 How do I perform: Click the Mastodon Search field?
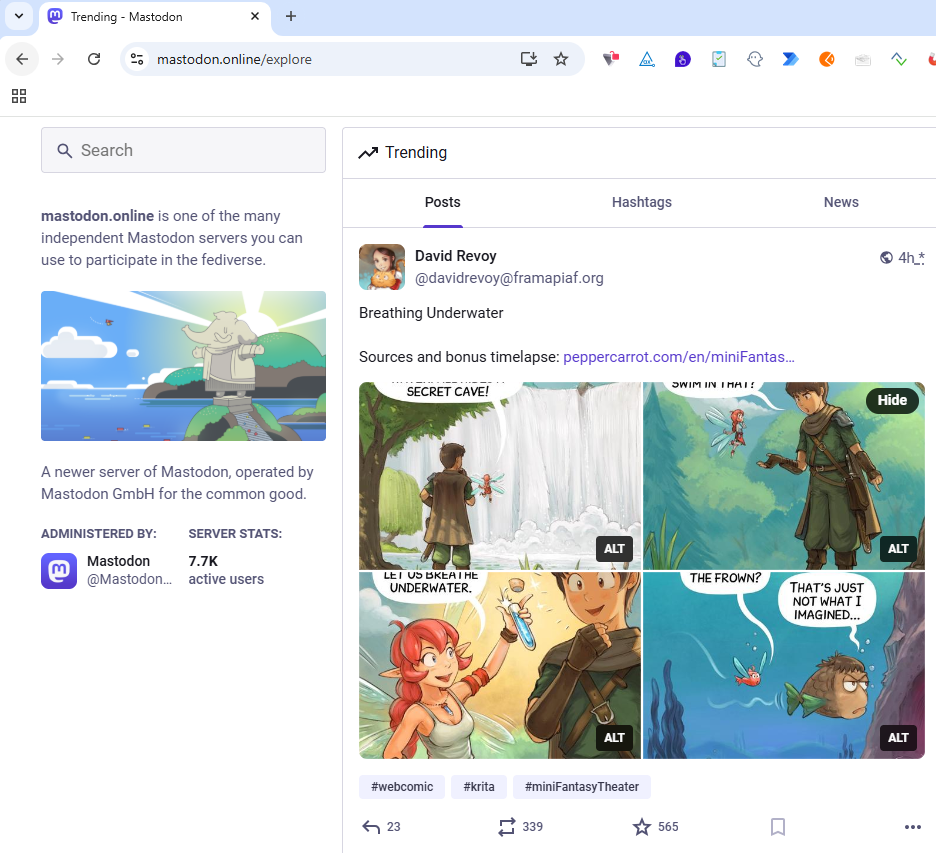point(183,150)
